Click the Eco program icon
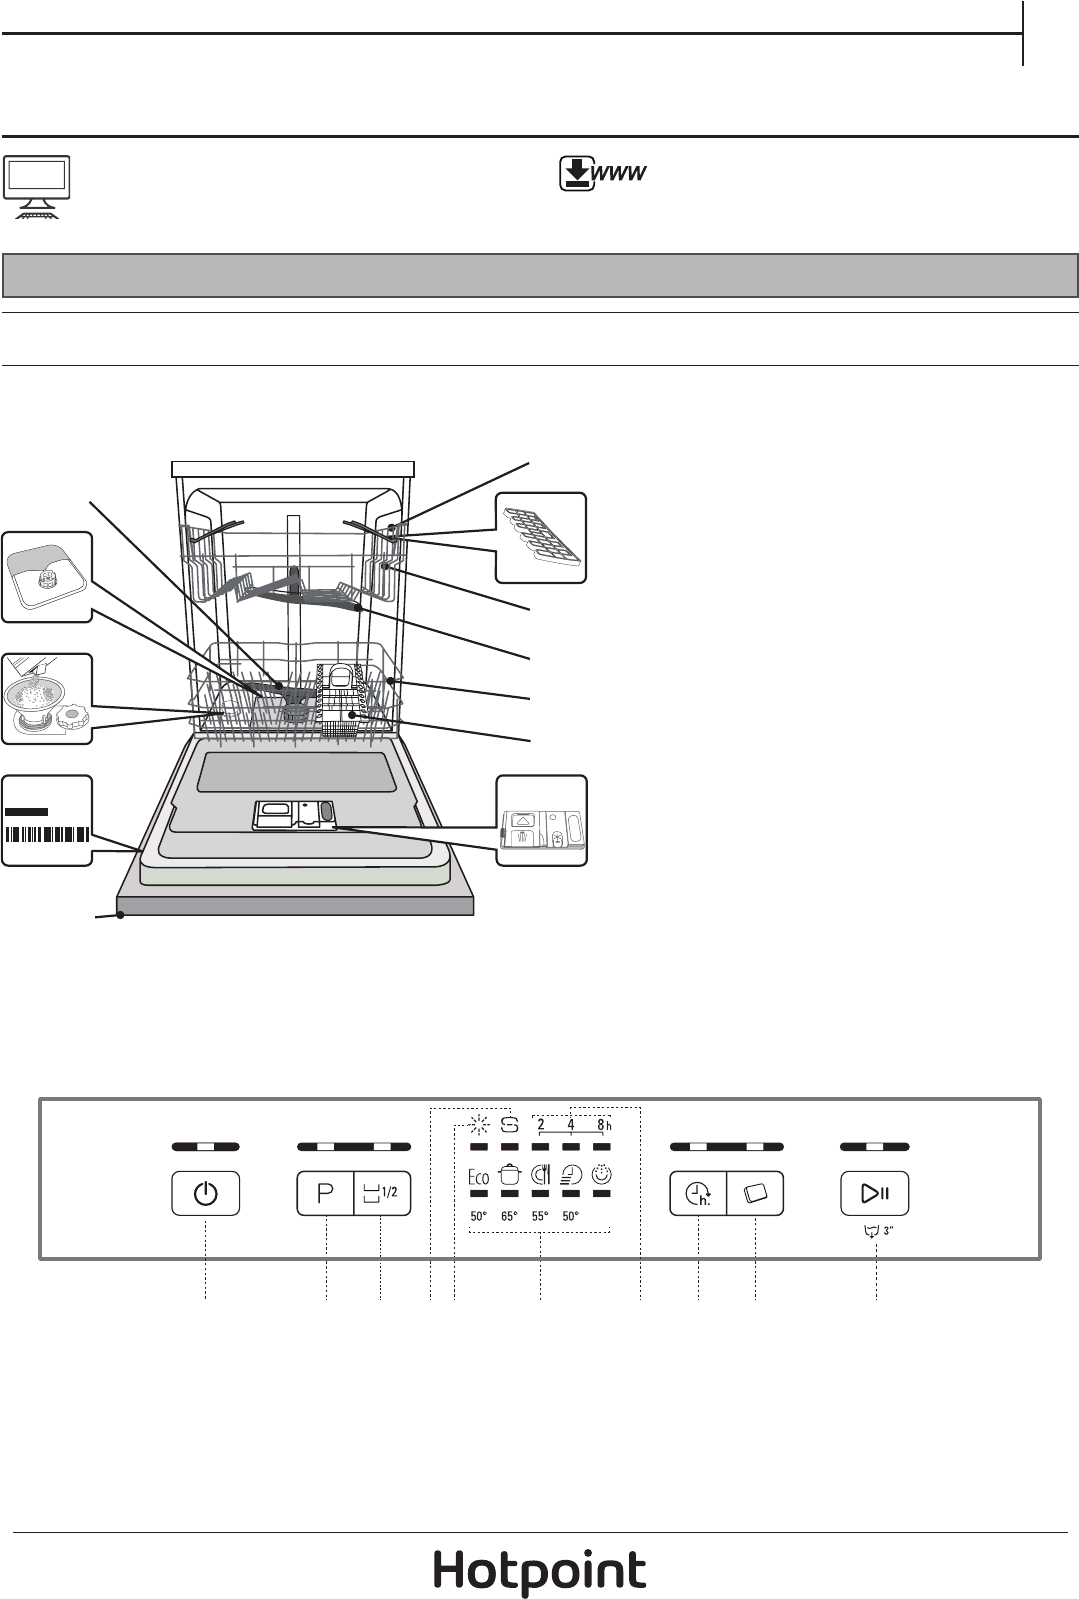Viewport: 1079px width, 1599px height. click(479, 1177)
